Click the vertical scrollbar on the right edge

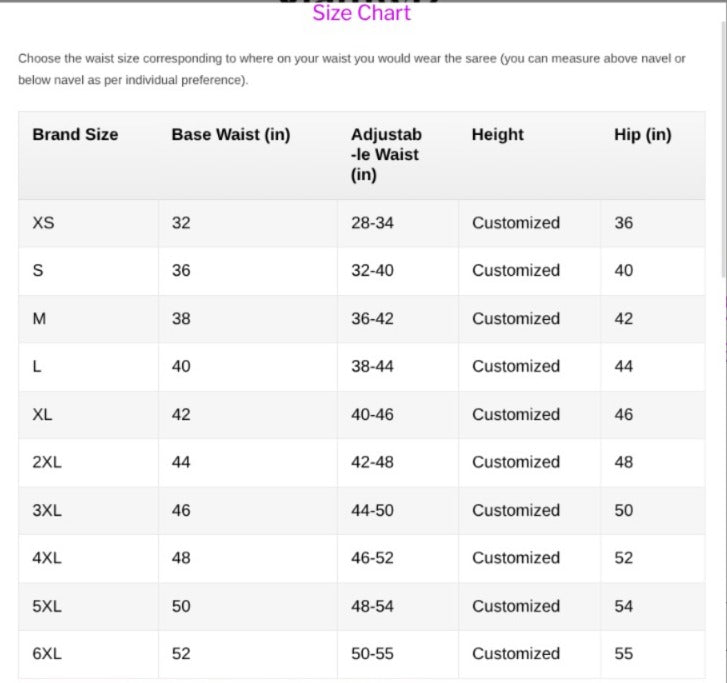coord(724,148)
